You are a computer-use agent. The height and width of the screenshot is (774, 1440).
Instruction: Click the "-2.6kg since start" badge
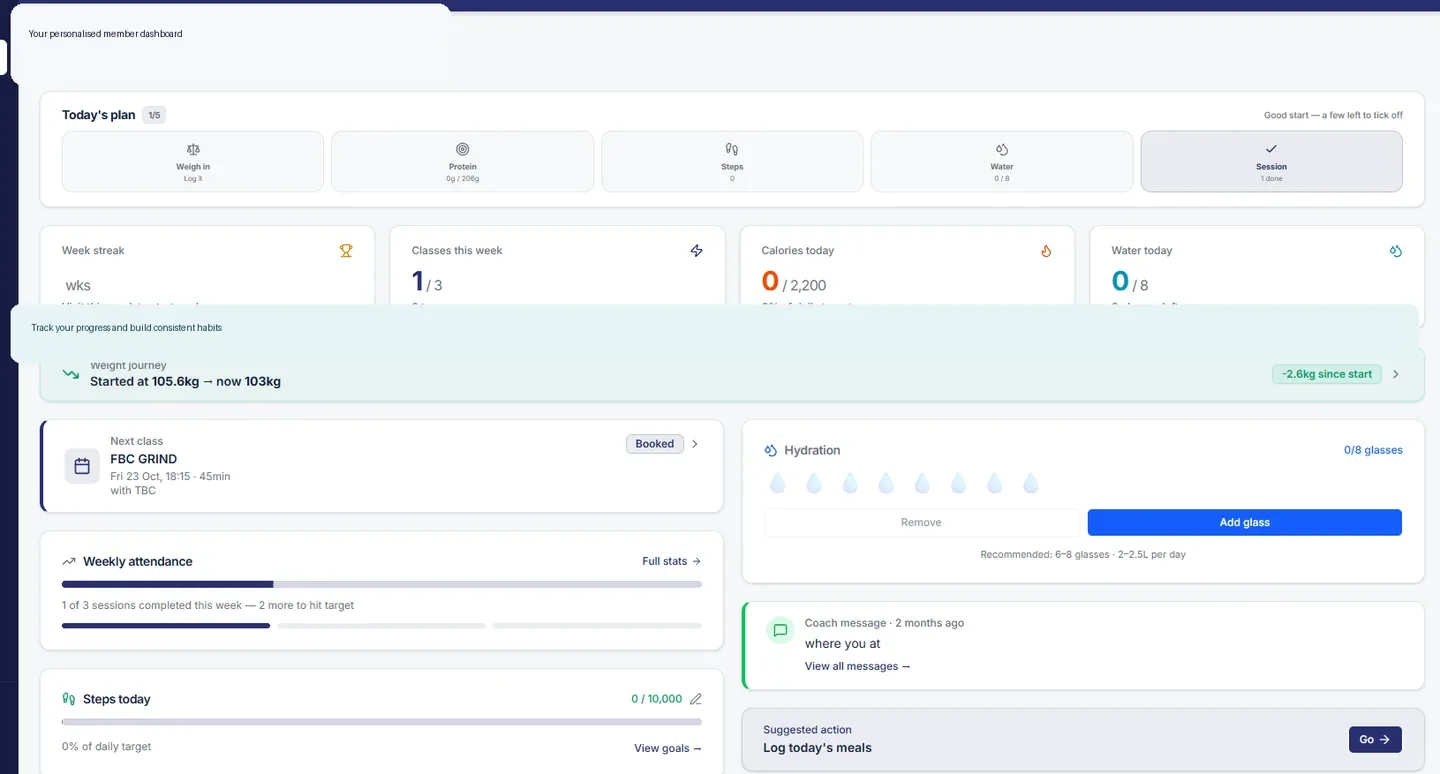click(x=1327, y=374)
